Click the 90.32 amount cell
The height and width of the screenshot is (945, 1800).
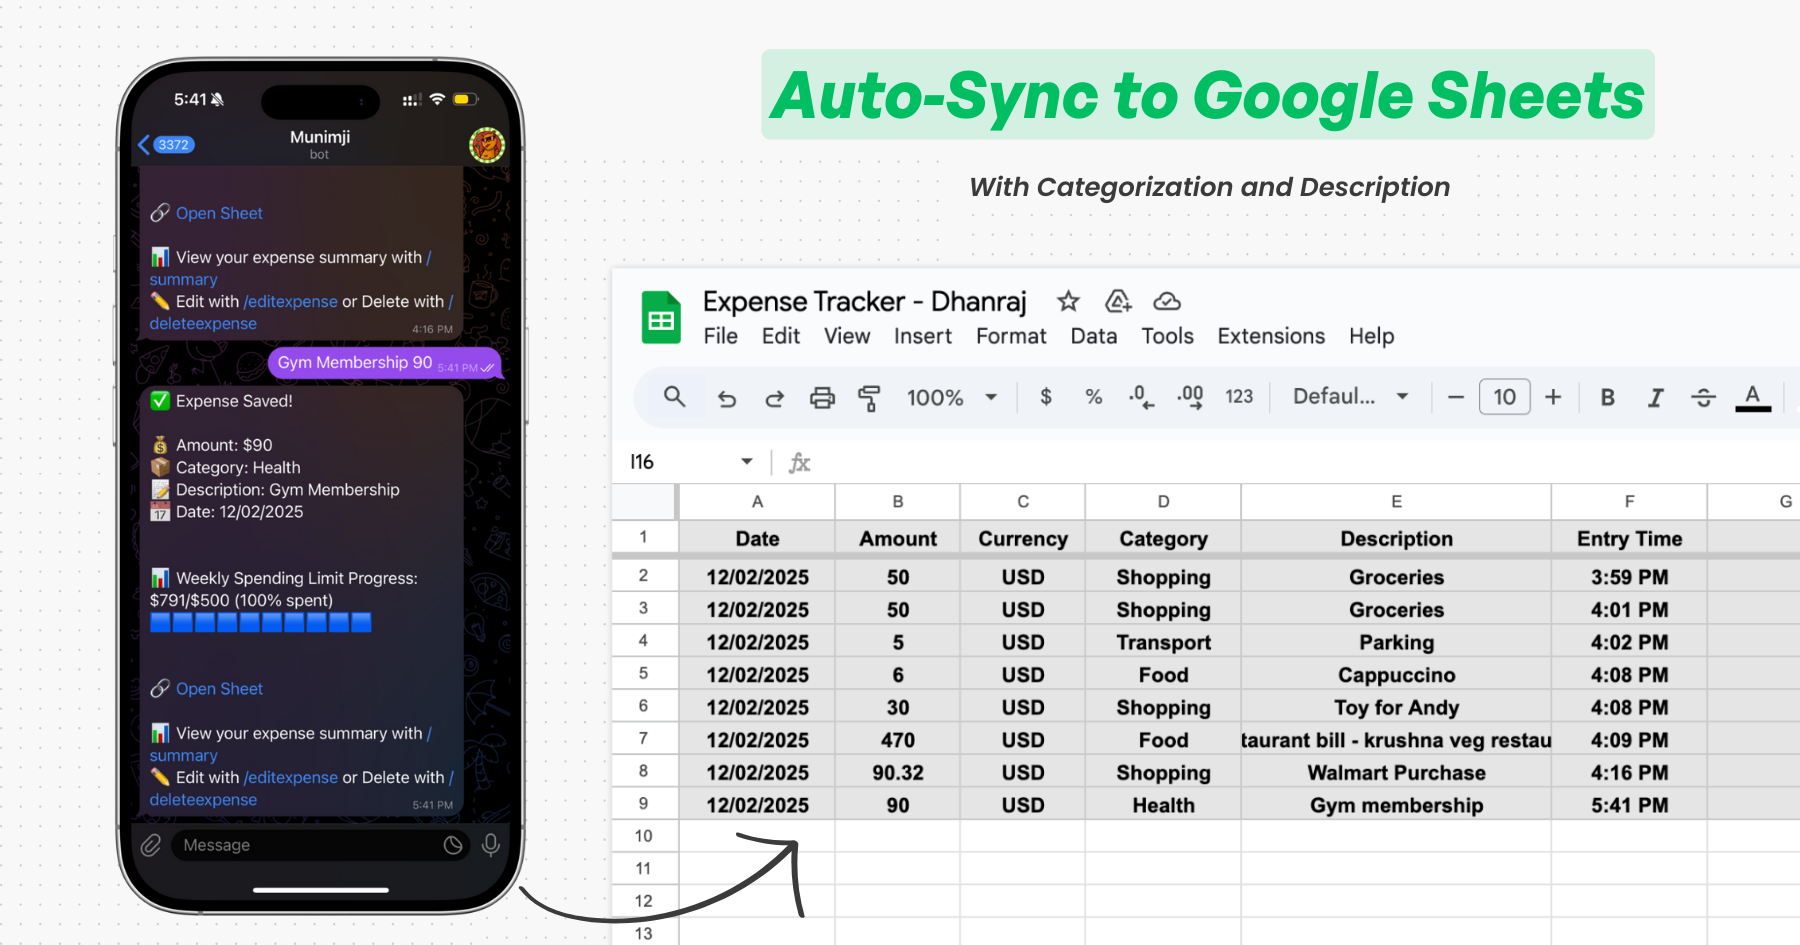pyautogui.click(x=897, y=772)
